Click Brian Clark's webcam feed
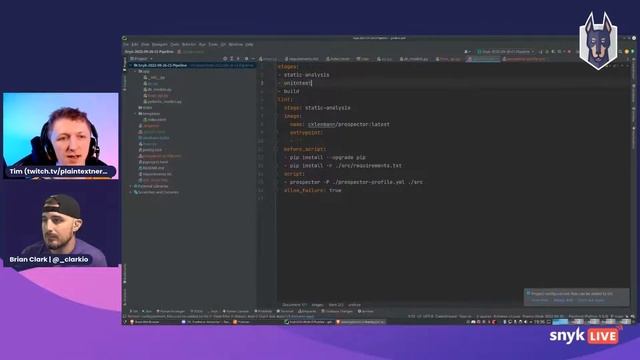The image size is (640, 360). [x=61, y=229]
